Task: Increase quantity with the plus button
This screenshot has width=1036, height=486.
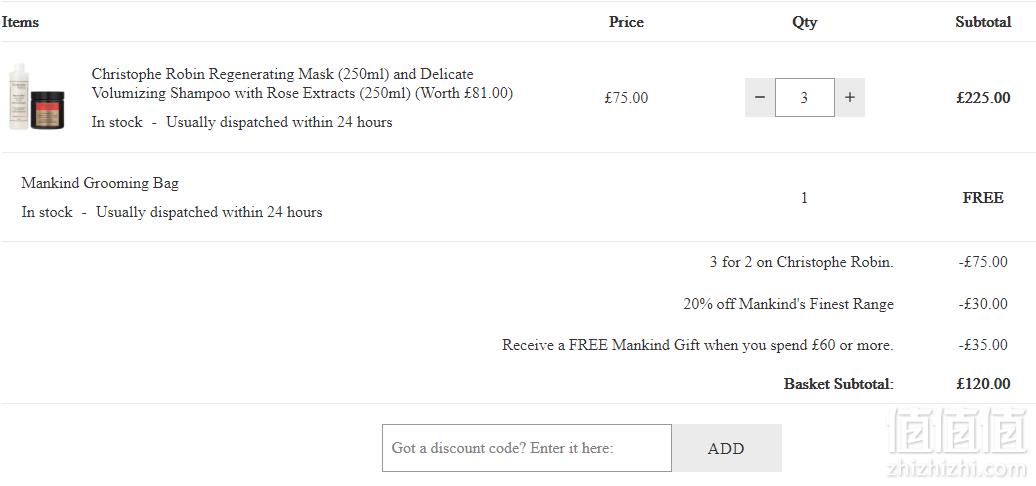Action: pyautogui.click(x=850, y=98)
